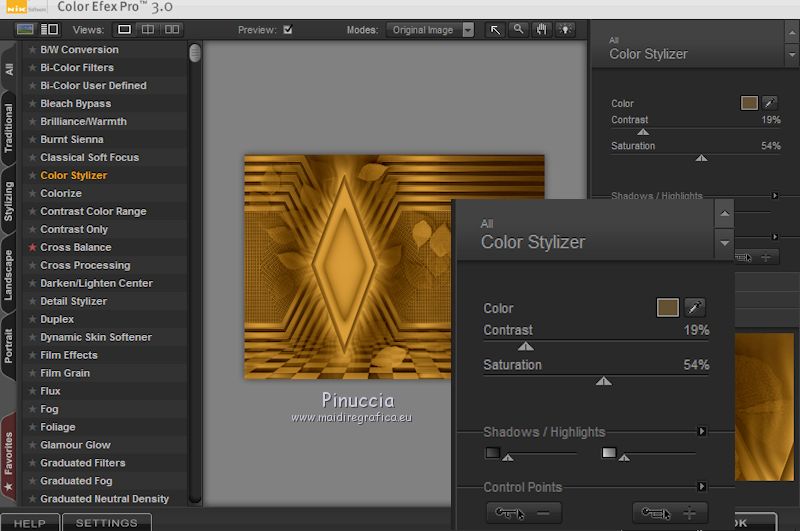800x531 pixels.
Task: Click the brown Color swatch in enlarged panel
Action: click(667, 307)
